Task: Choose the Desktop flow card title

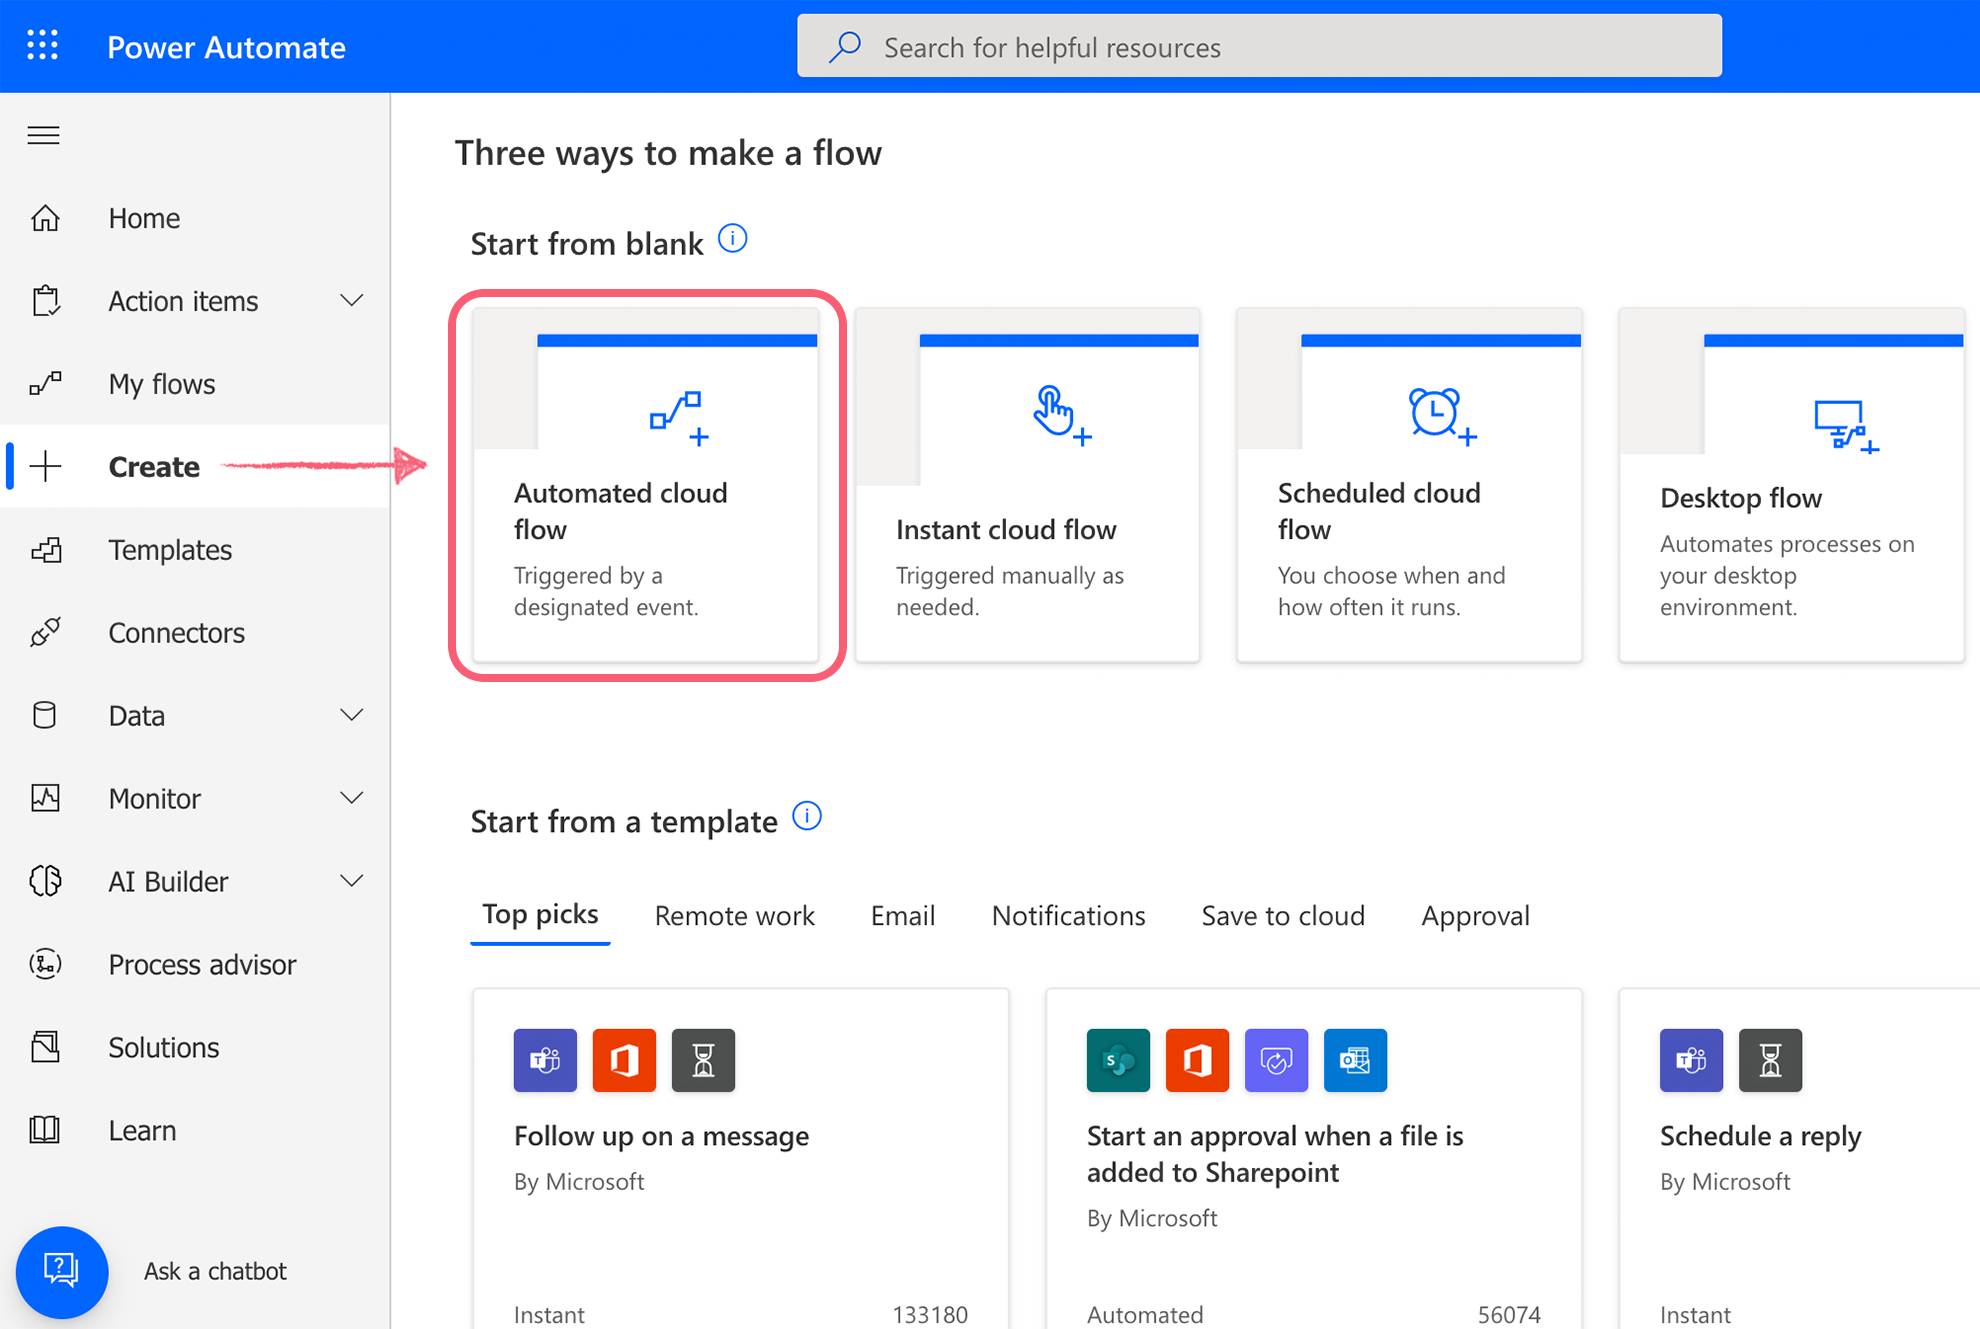Action: pyautogui.click(x=1741, y=497)
